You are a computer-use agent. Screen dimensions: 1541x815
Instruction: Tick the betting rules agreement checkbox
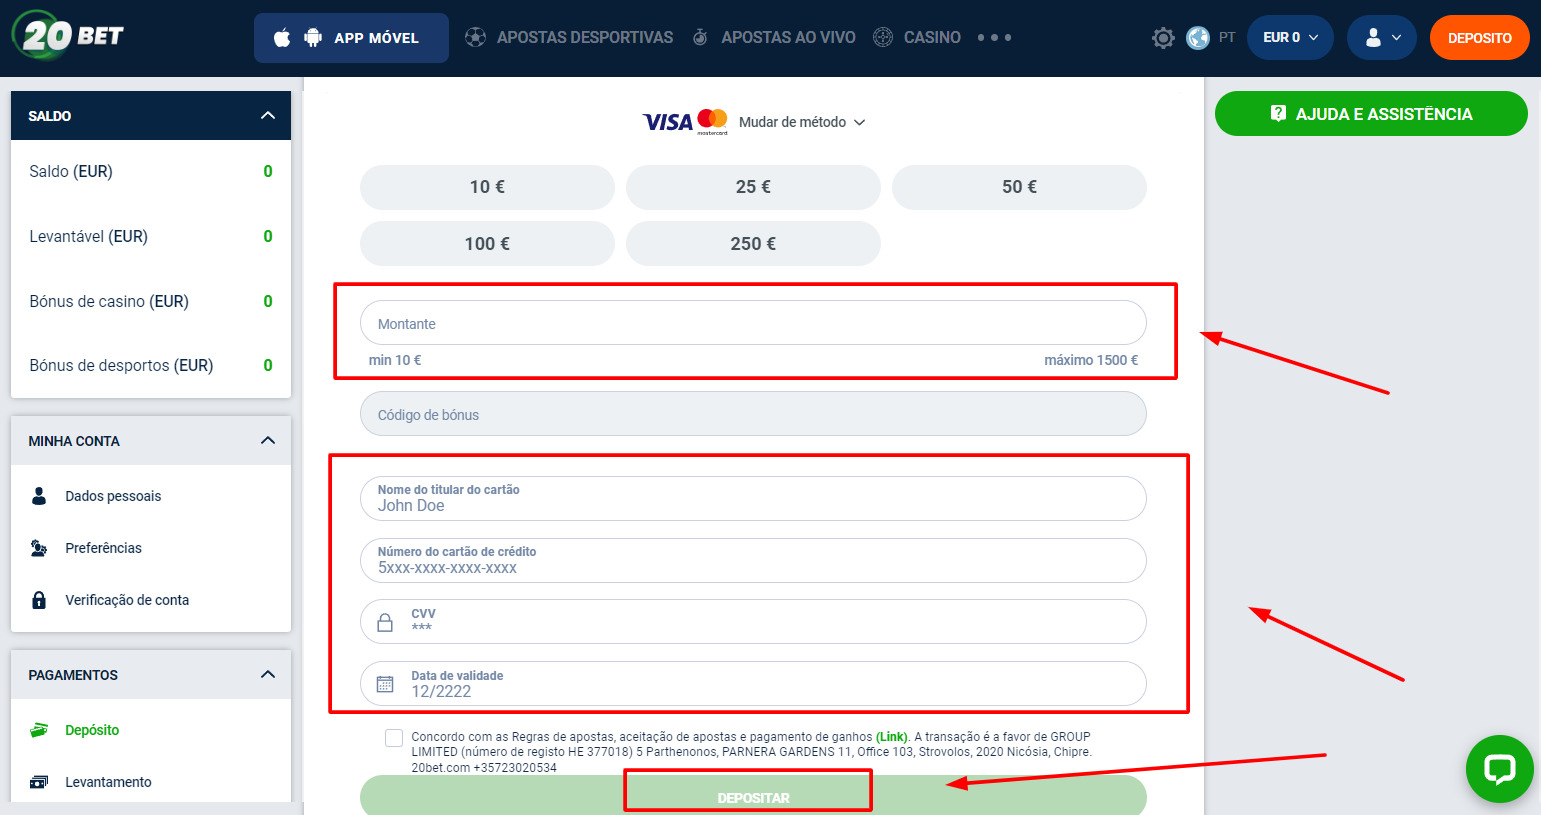click(394, 738)
